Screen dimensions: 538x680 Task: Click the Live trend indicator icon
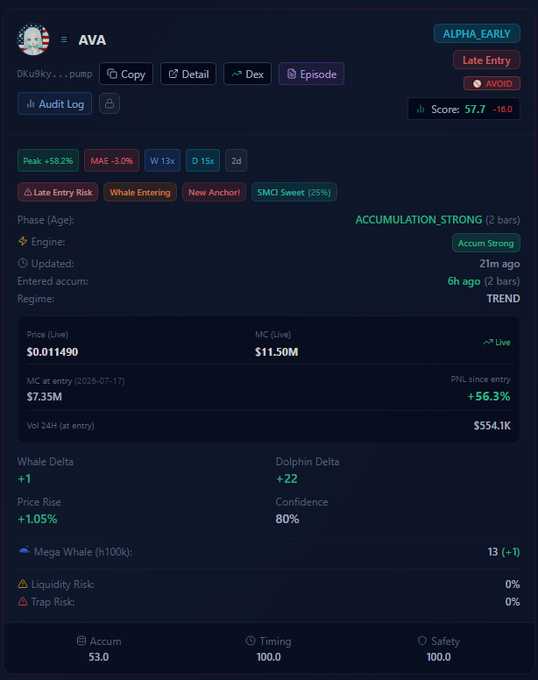pos(488,342)
